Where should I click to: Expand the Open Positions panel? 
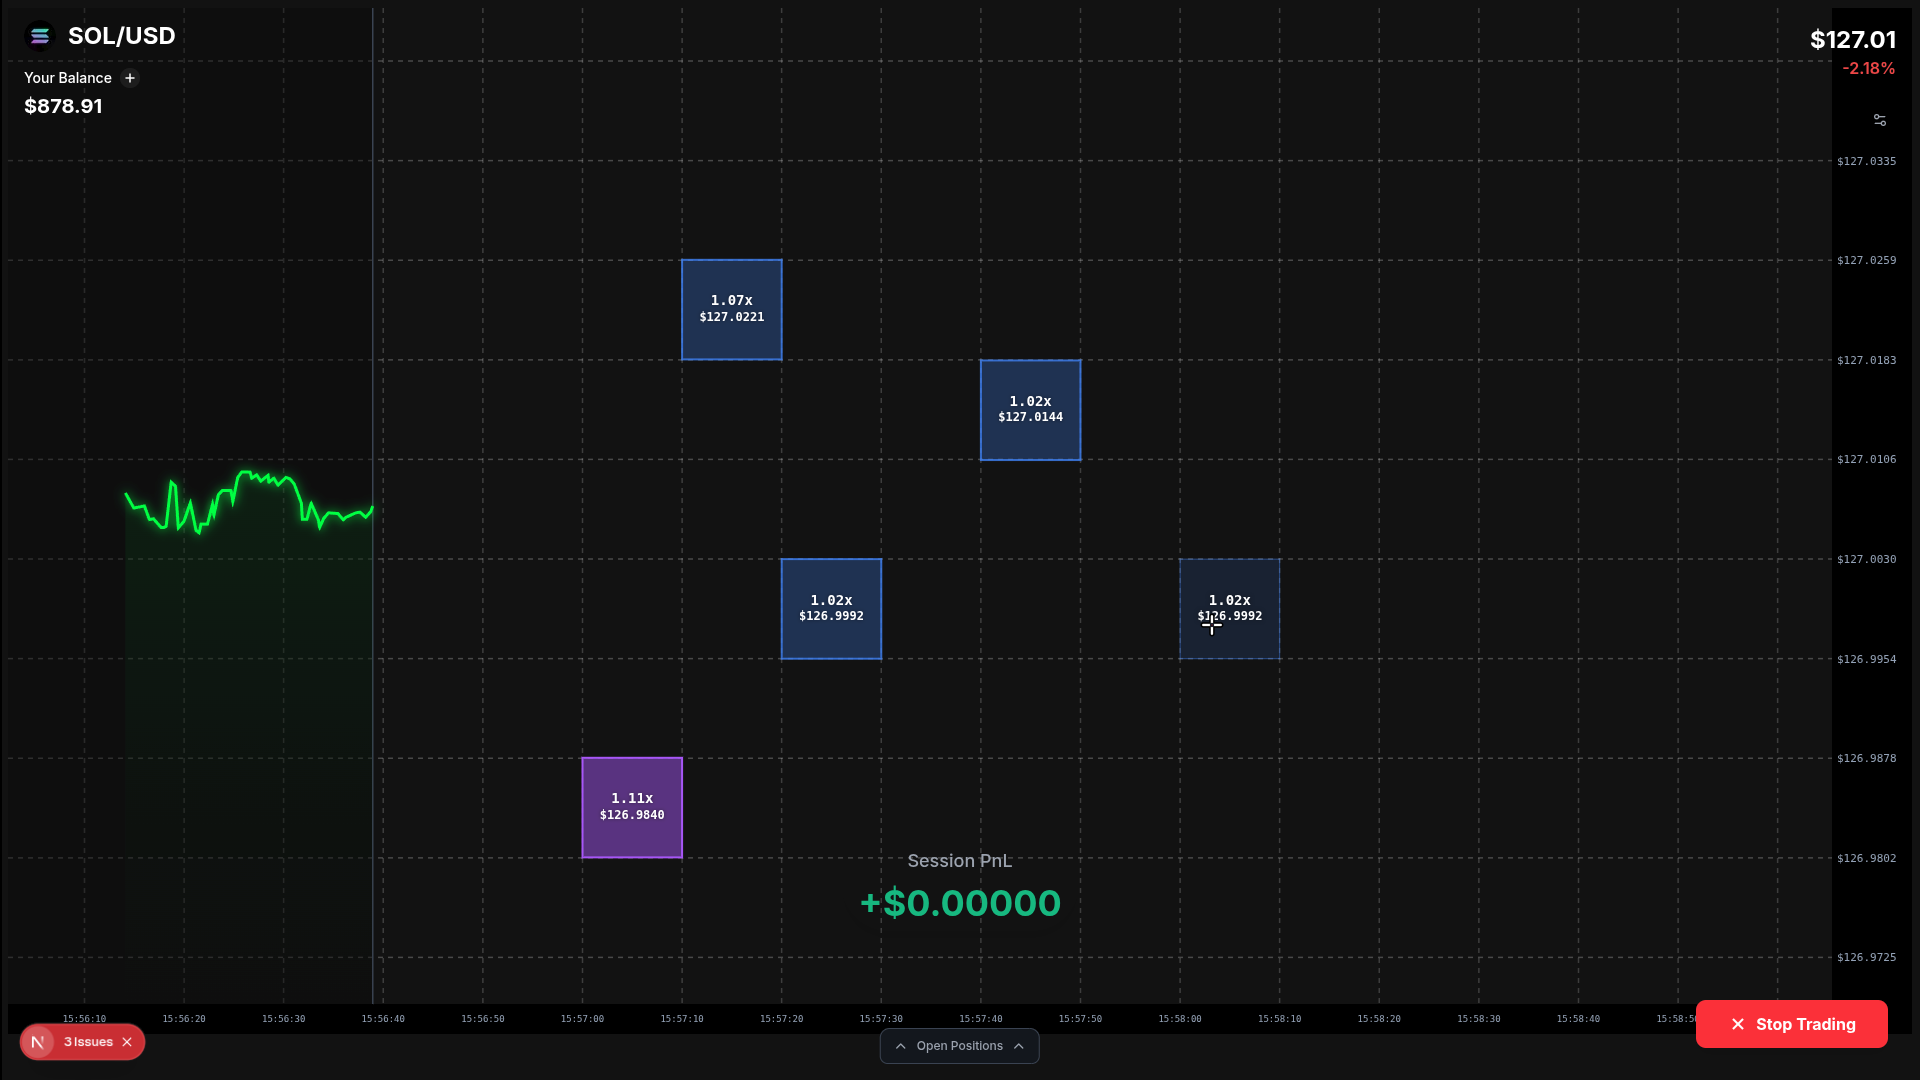959,1046
